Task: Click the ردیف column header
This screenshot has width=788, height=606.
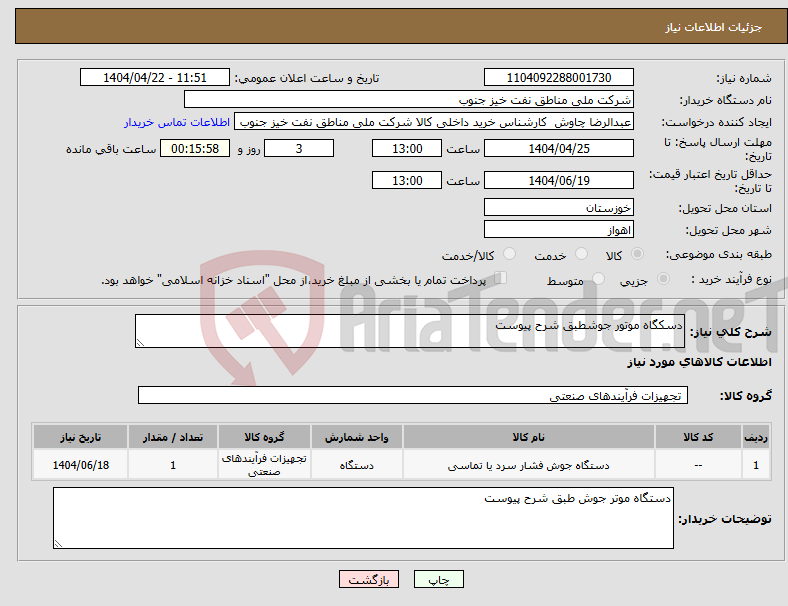Action: click(x=756, y=437)
